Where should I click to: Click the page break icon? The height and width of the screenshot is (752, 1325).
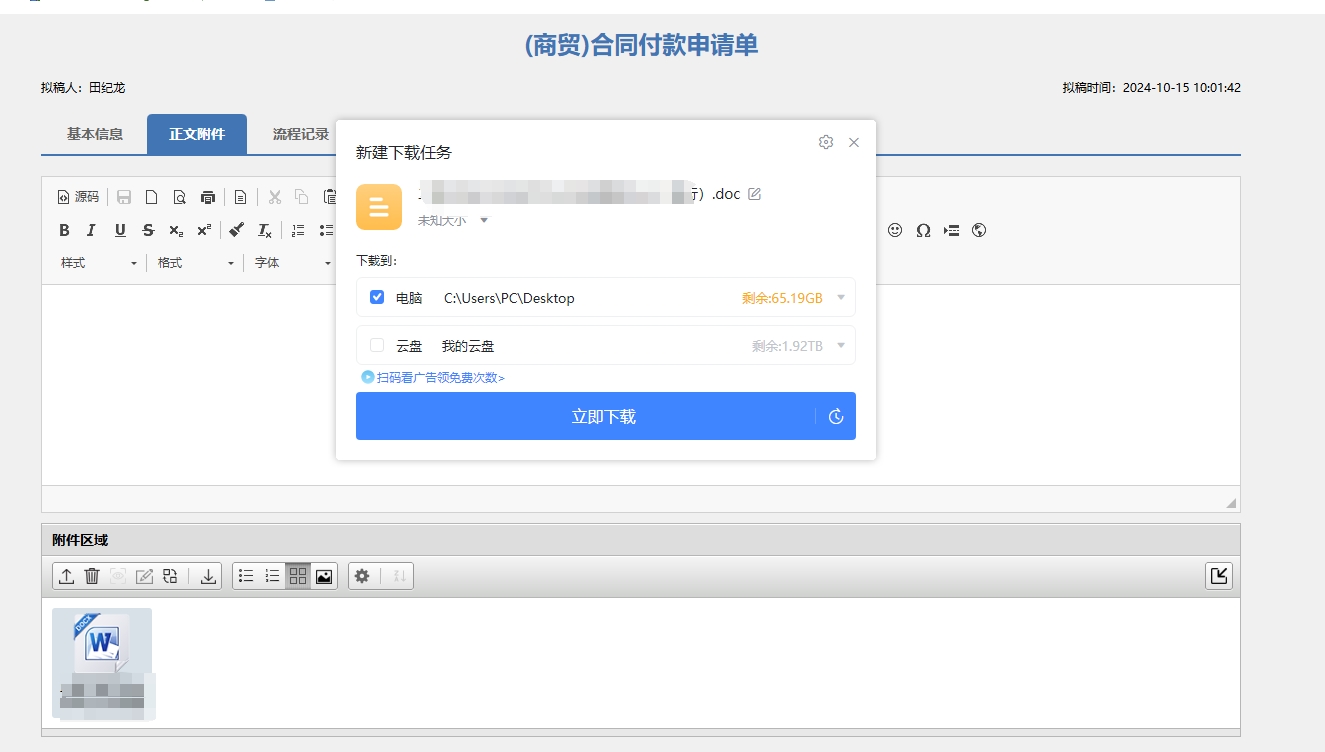951,230
